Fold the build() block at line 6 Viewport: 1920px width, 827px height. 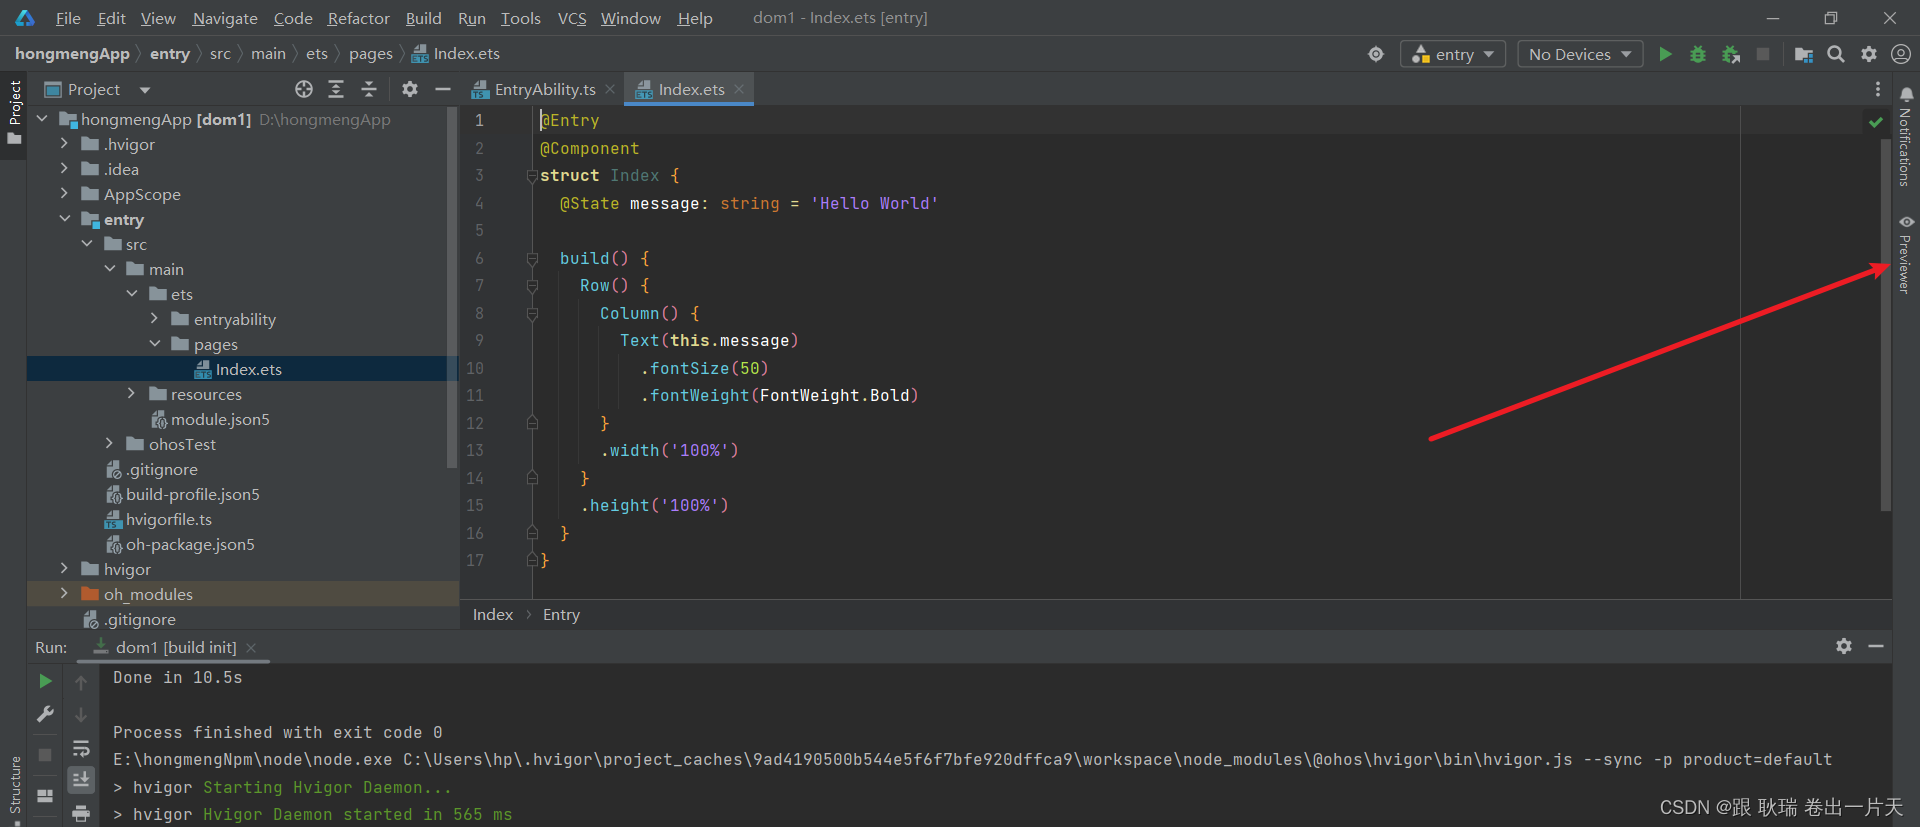[532, 259]
